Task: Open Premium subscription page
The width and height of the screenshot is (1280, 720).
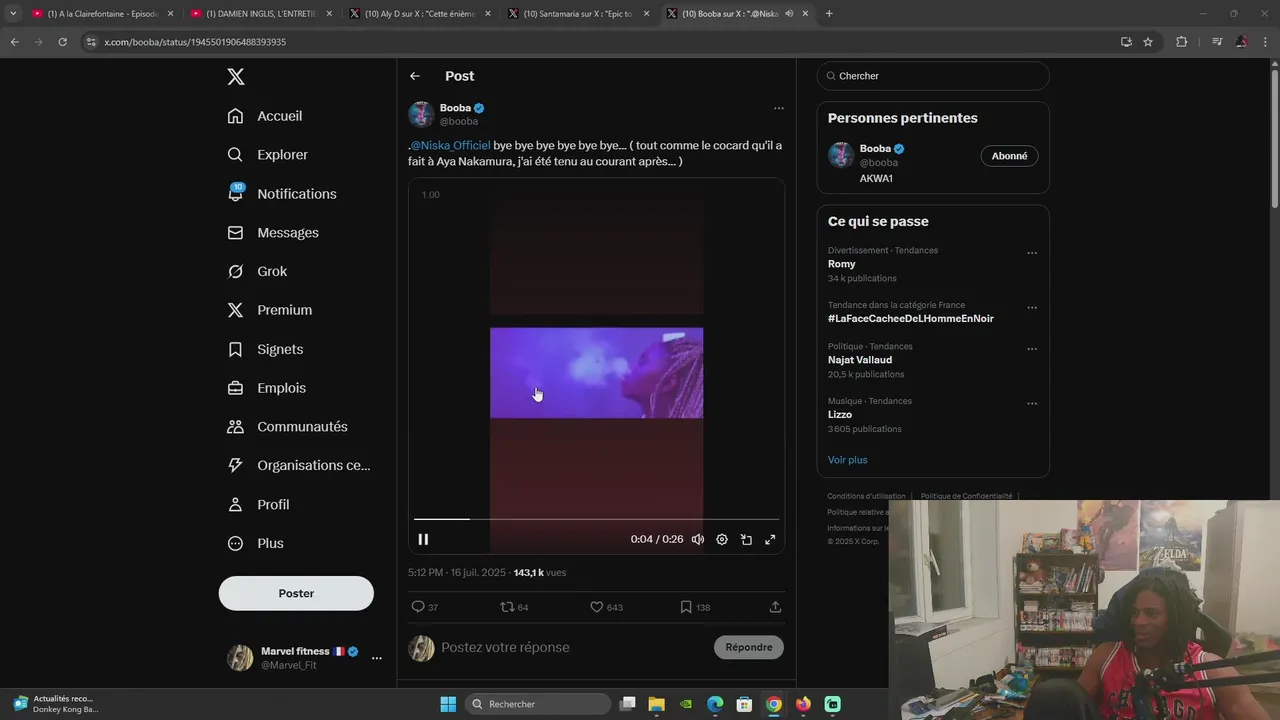Action: click(x=270, y=310)
